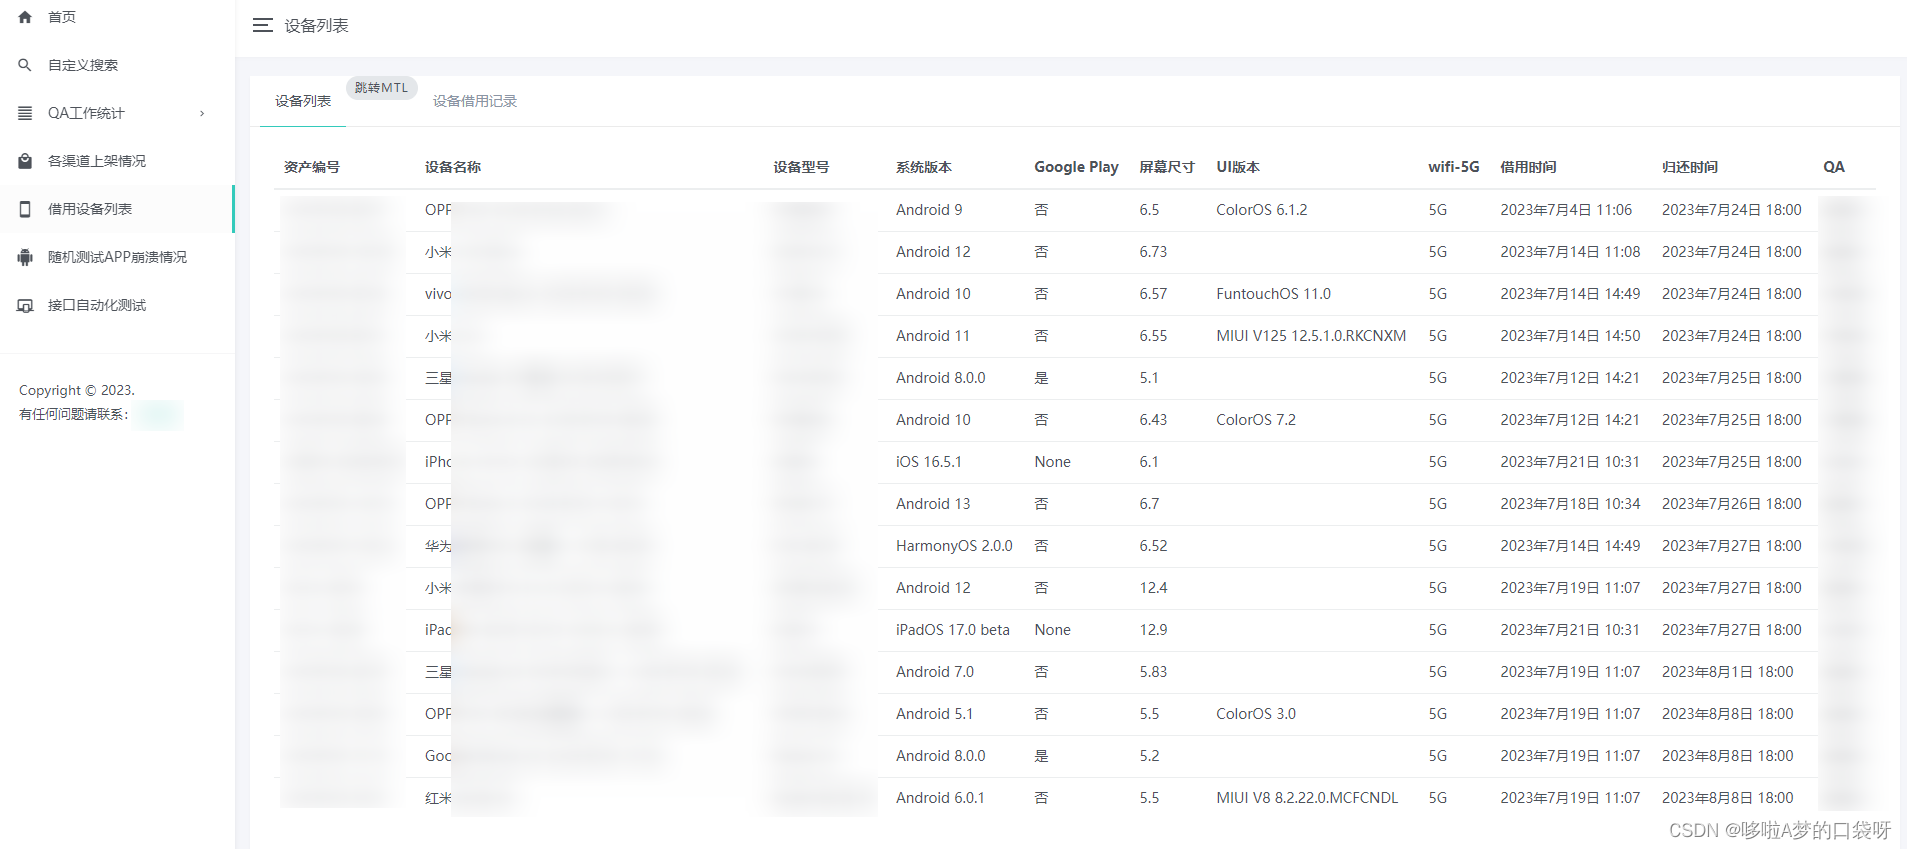Image resolution: width=1907 pixels, height=849 pixels.
Task: Click the 归还时间 column header
Action: [1690, 167]
